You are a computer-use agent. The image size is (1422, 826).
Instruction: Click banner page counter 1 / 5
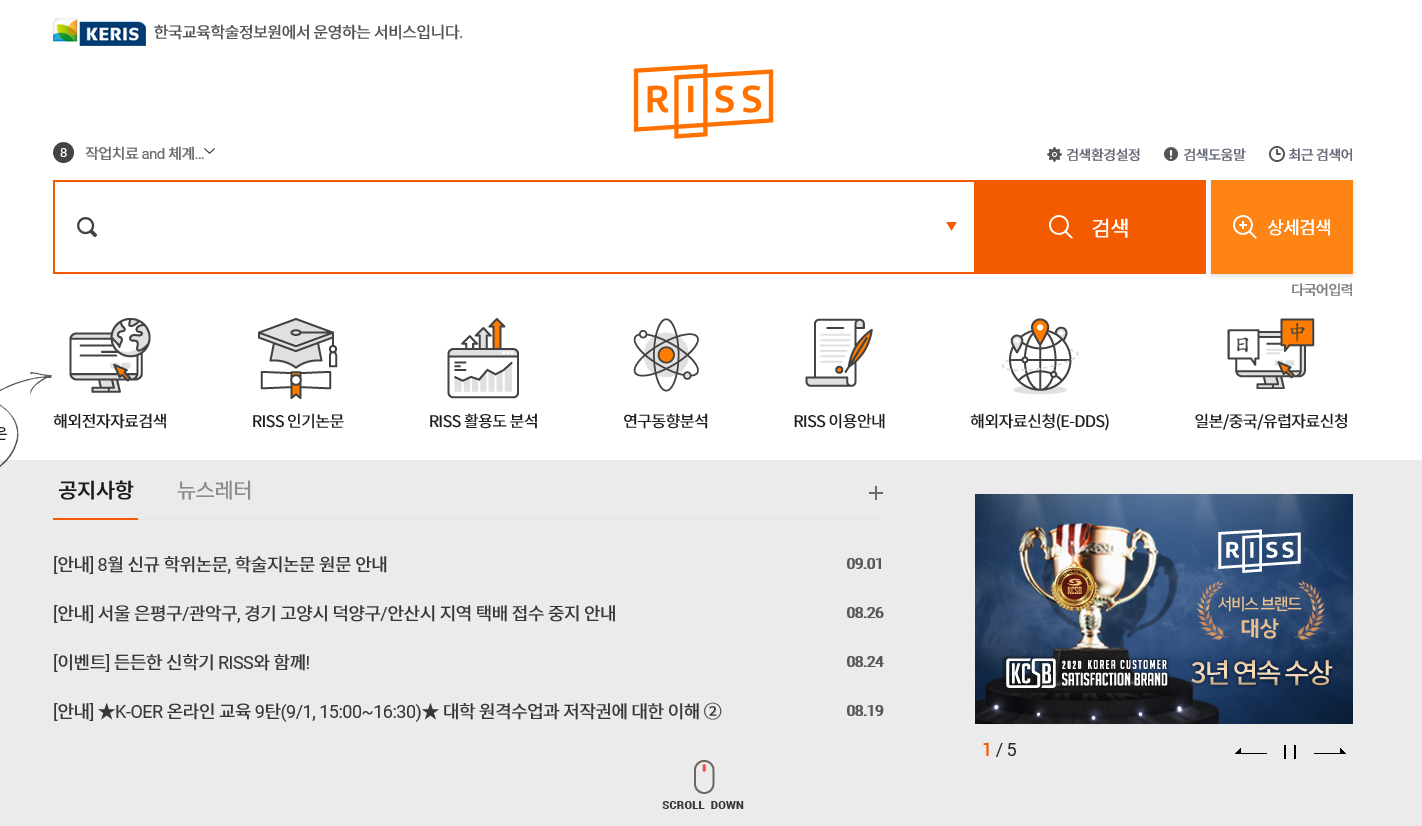(x=999, y=750)
